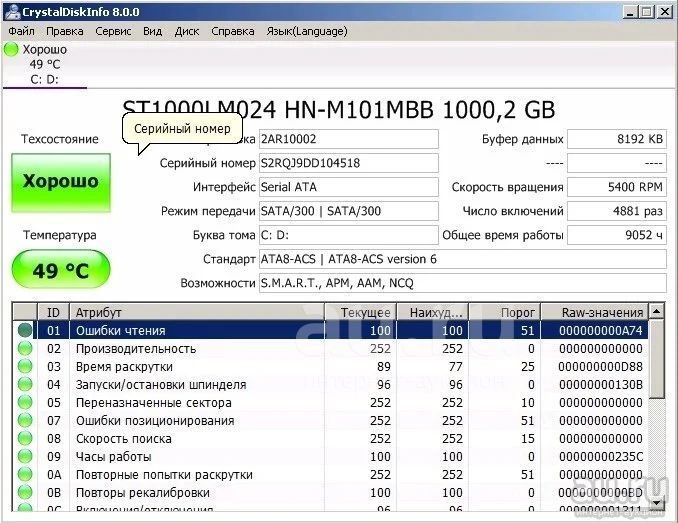Open the Правка menu
This screenshot has width=678, height=523.
tap(64, 31)
